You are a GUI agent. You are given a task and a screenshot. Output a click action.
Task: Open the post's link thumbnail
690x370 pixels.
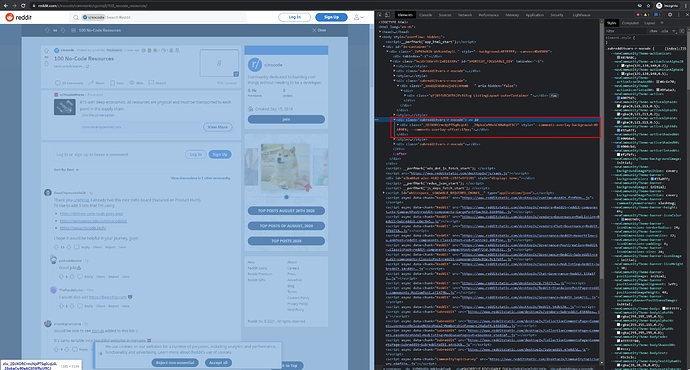click(219, 63)
